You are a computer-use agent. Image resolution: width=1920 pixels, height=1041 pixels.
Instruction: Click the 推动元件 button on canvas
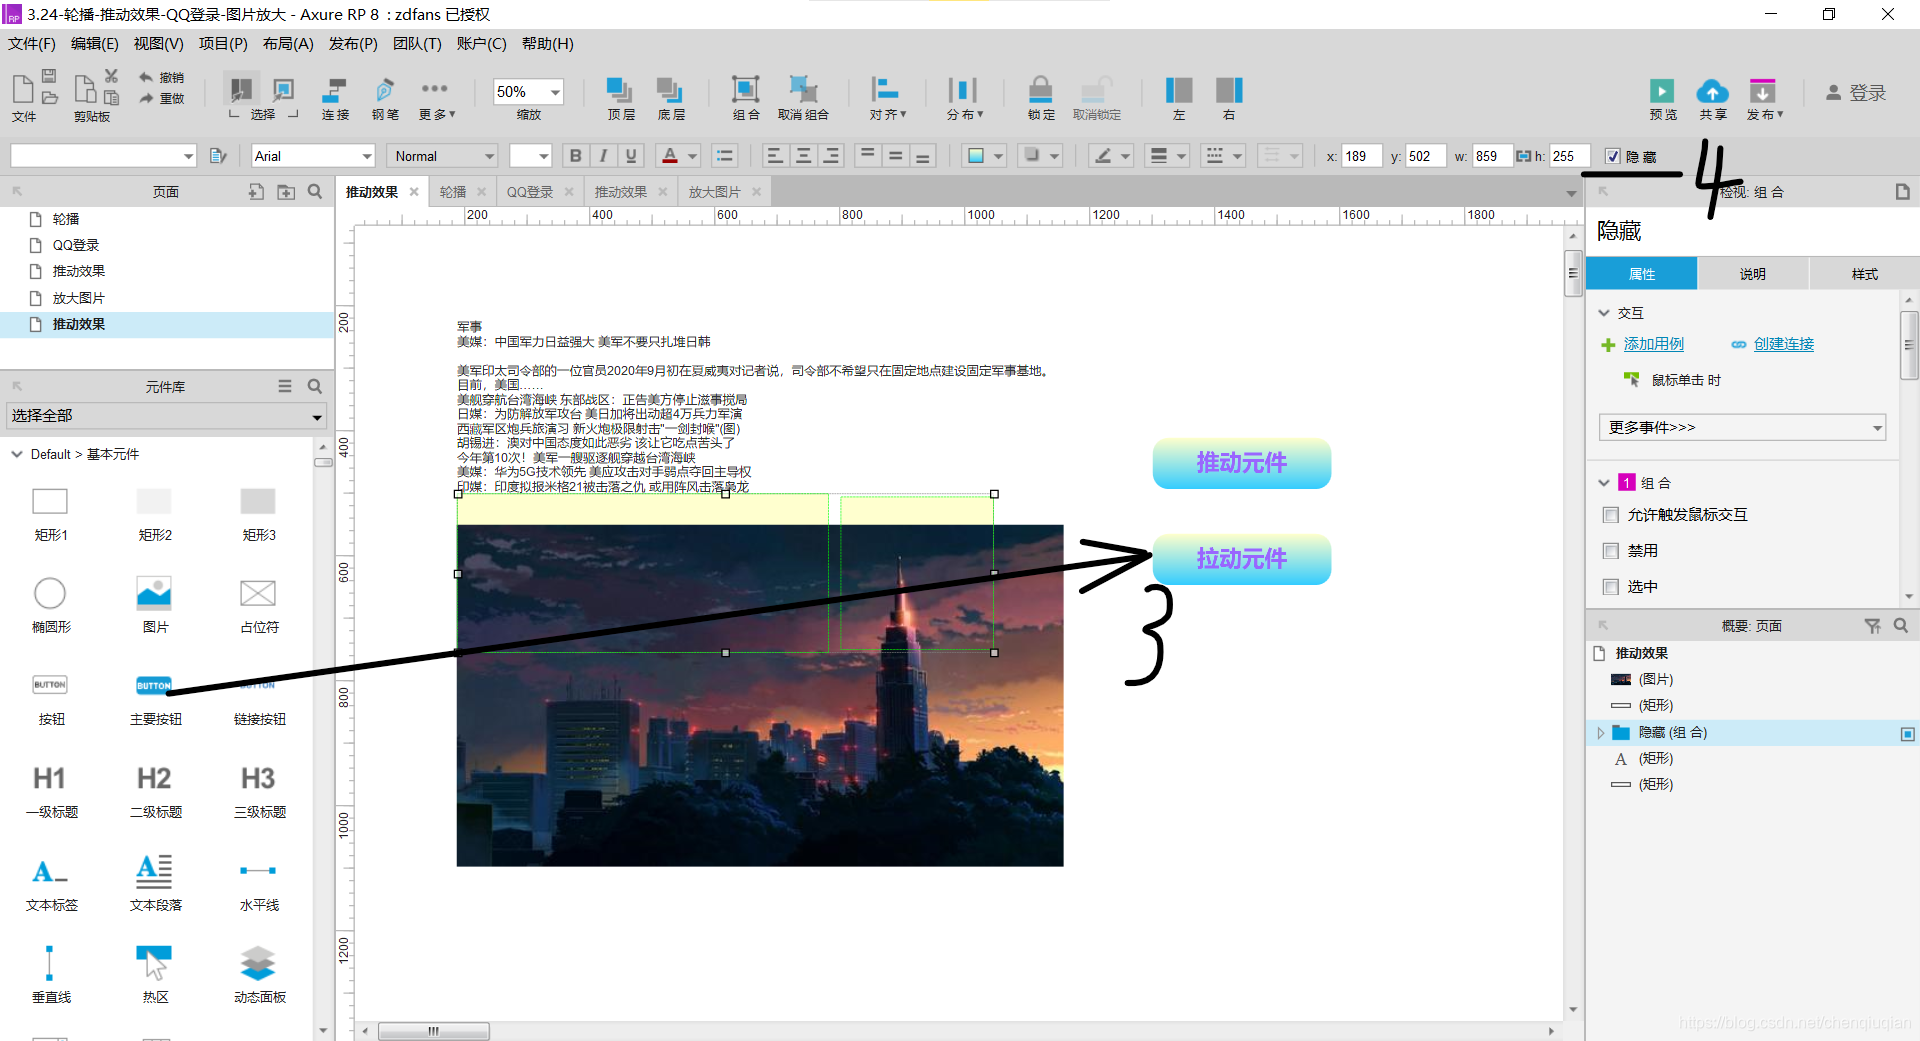(x=1242, y=463)
